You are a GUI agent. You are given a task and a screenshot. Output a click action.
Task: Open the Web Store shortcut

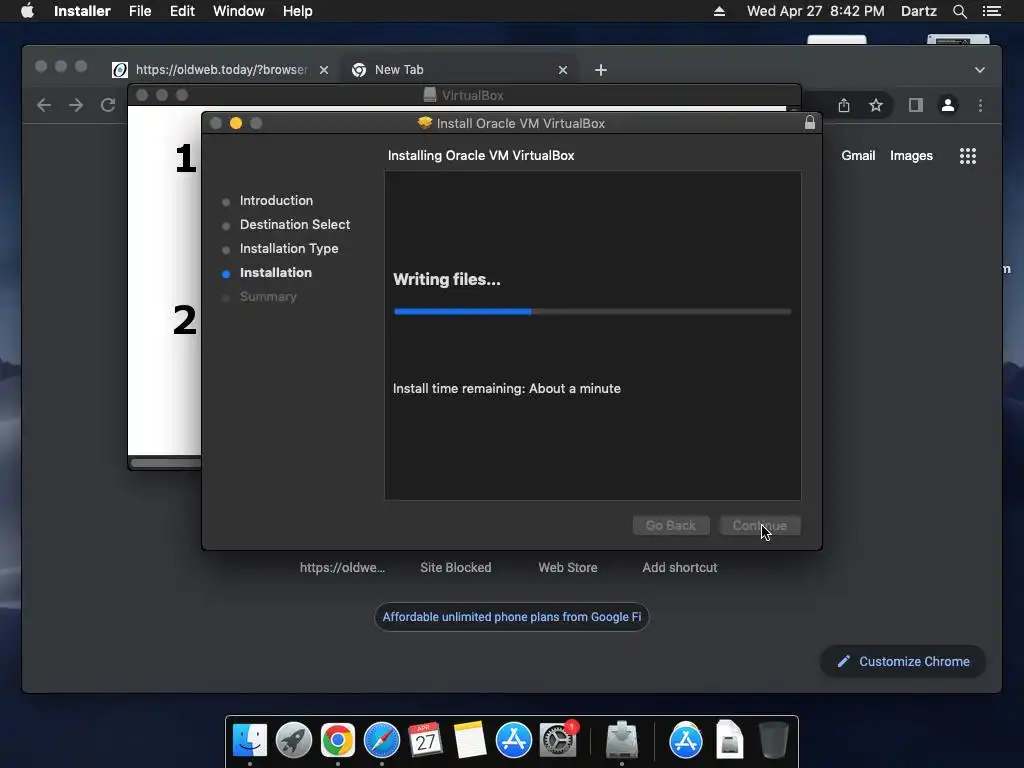click(568, 568)
